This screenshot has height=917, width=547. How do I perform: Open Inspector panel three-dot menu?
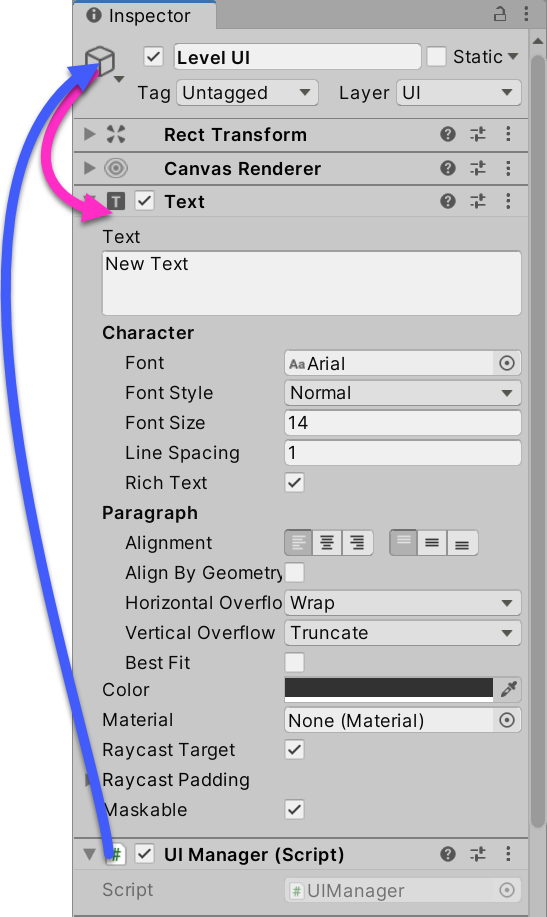(x=527, y=14)
